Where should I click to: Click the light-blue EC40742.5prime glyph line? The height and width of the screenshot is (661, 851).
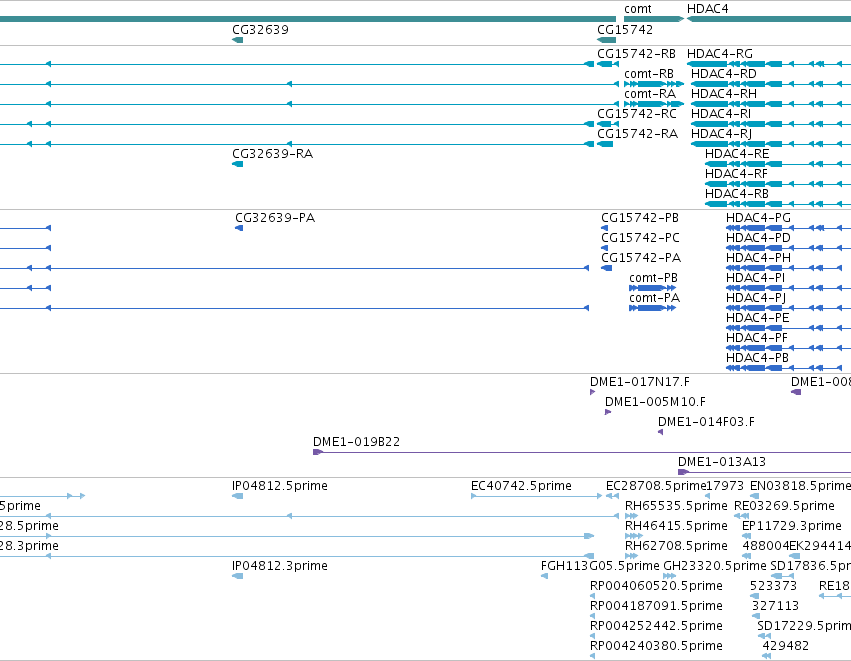pos(536,495)
